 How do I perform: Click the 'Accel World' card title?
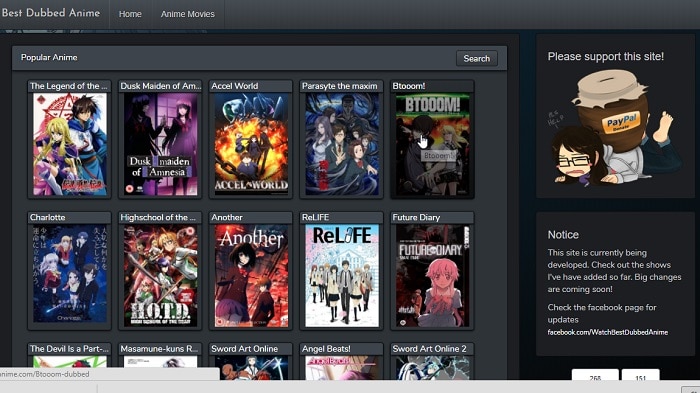234,86
